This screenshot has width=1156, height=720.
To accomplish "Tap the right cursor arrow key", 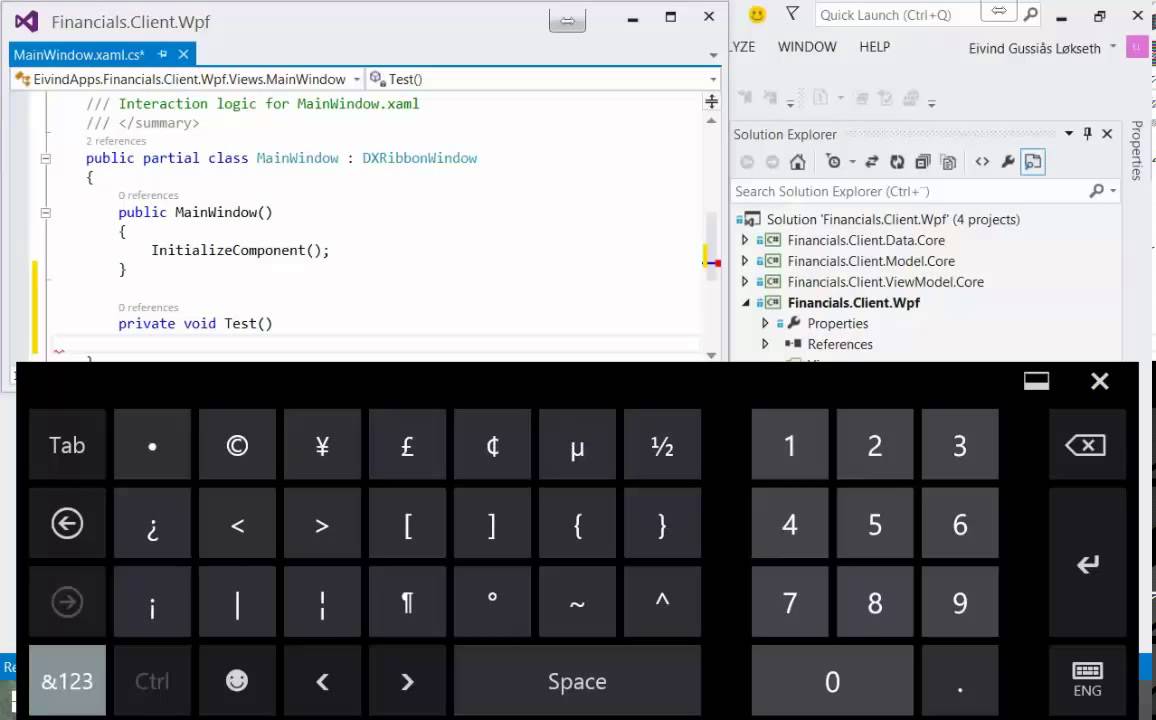I will pyautogui.click(x=407, y=681).
